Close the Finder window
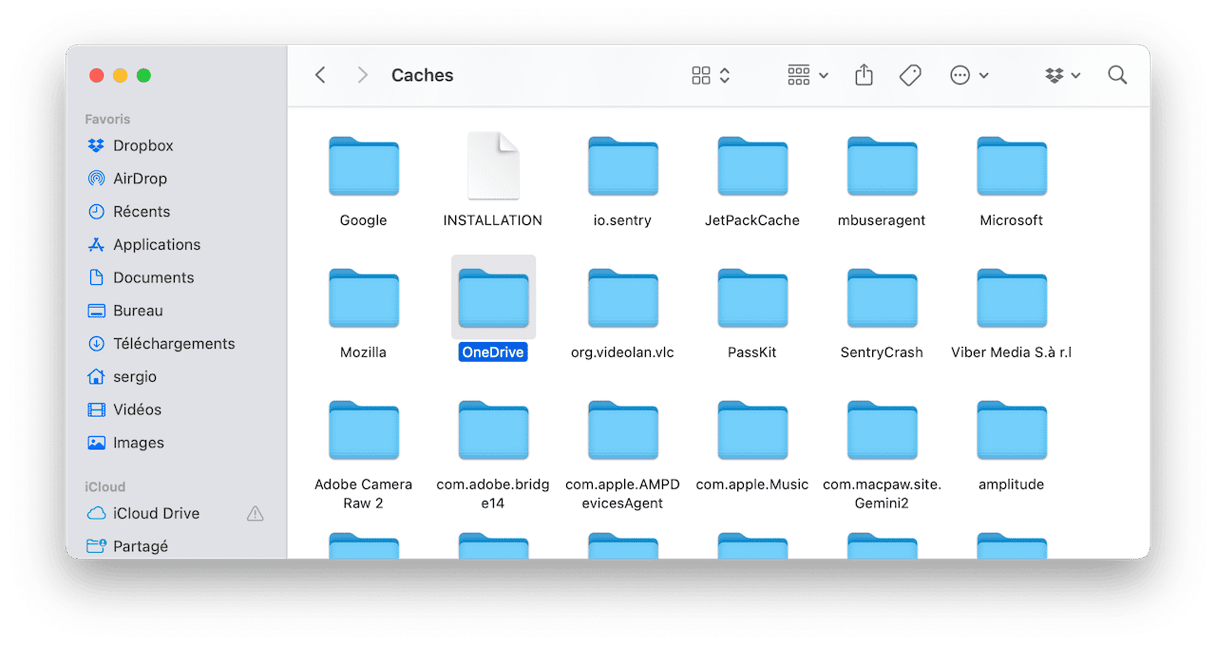The height and width of the screenshot is (646, 1216). (97, 75)
